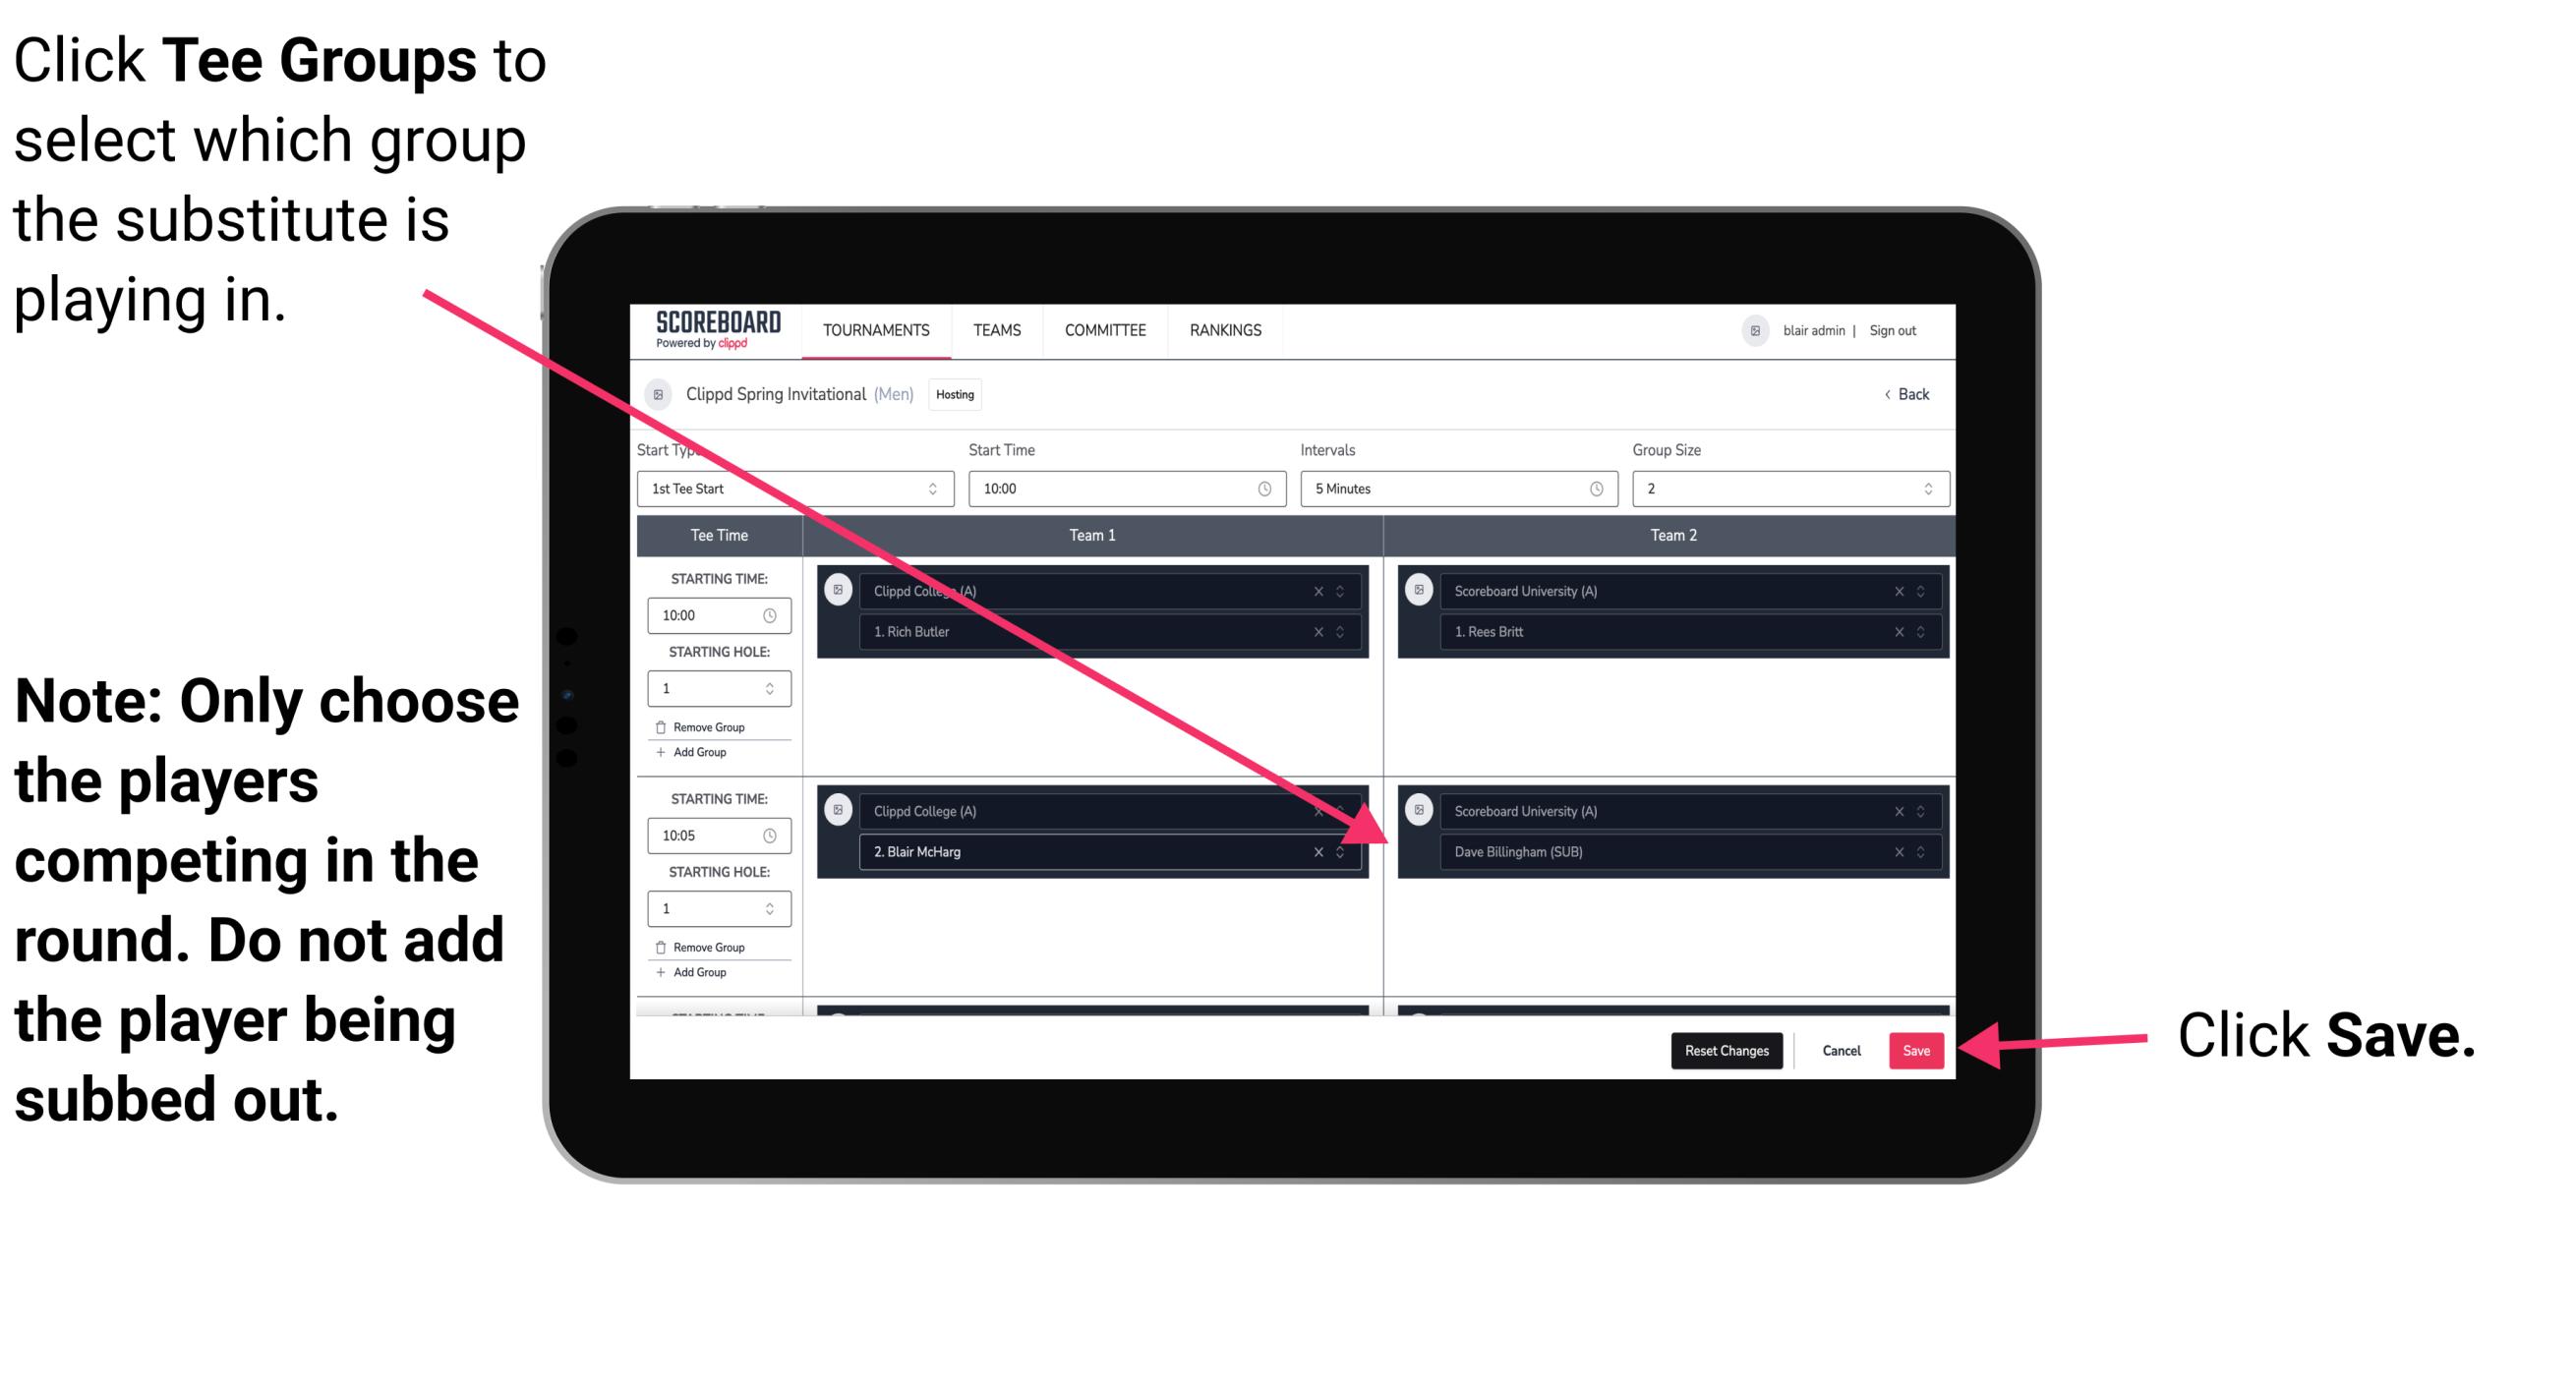Click Cancel button to discard changes
The image size is (2576, 1385).
(1839, 1049)
